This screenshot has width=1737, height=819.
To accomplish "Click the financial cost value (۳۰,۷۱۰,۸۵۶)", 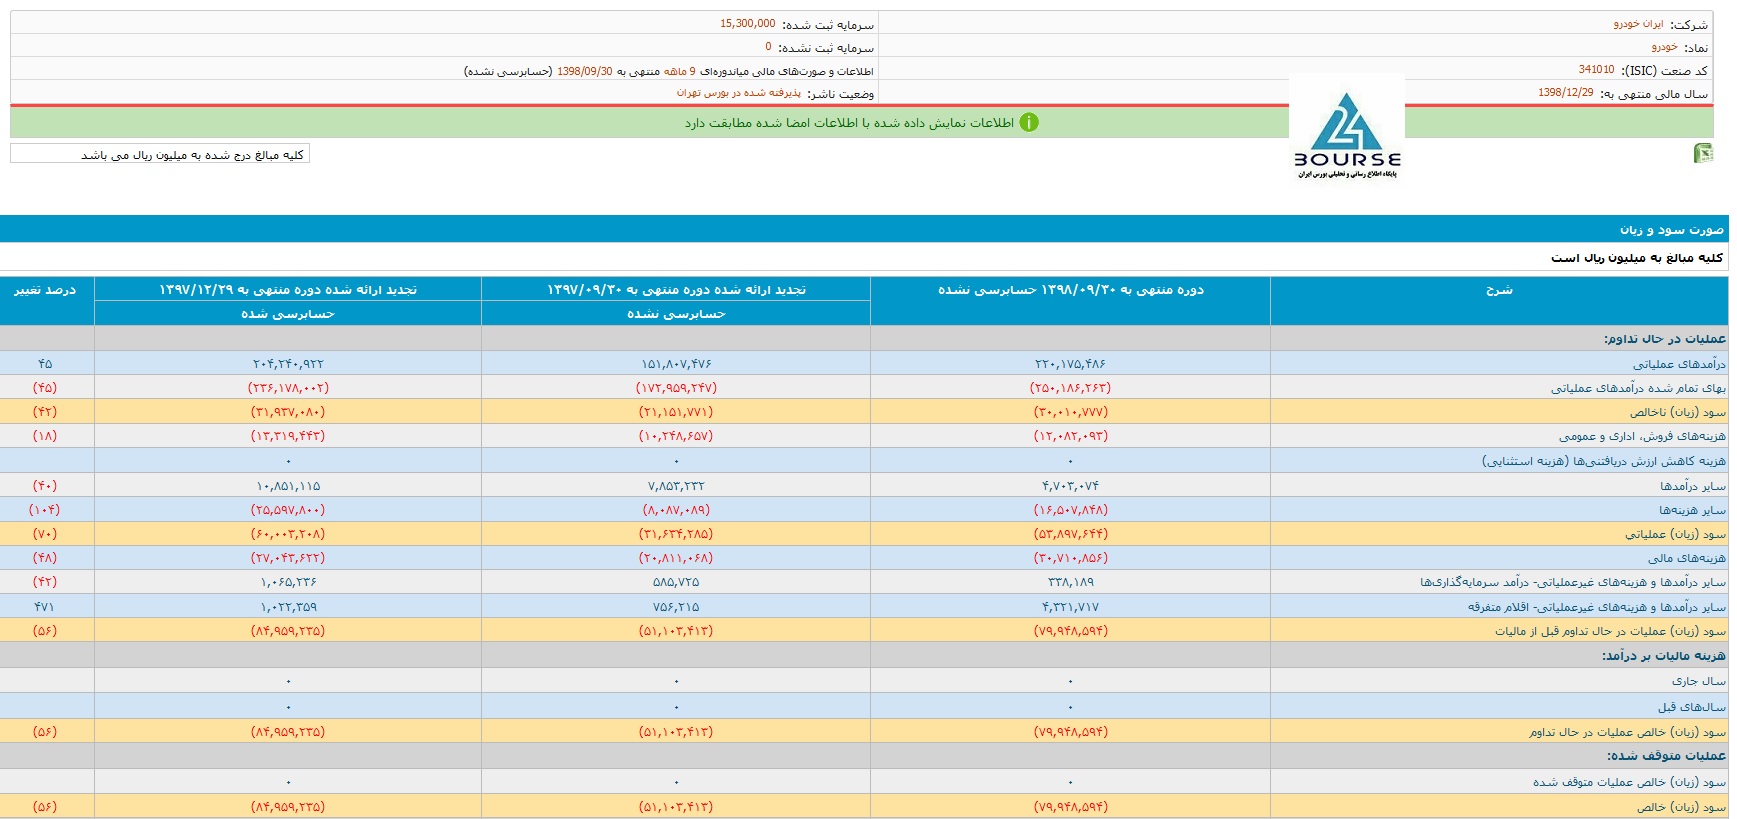I will tap(1070, 558).
